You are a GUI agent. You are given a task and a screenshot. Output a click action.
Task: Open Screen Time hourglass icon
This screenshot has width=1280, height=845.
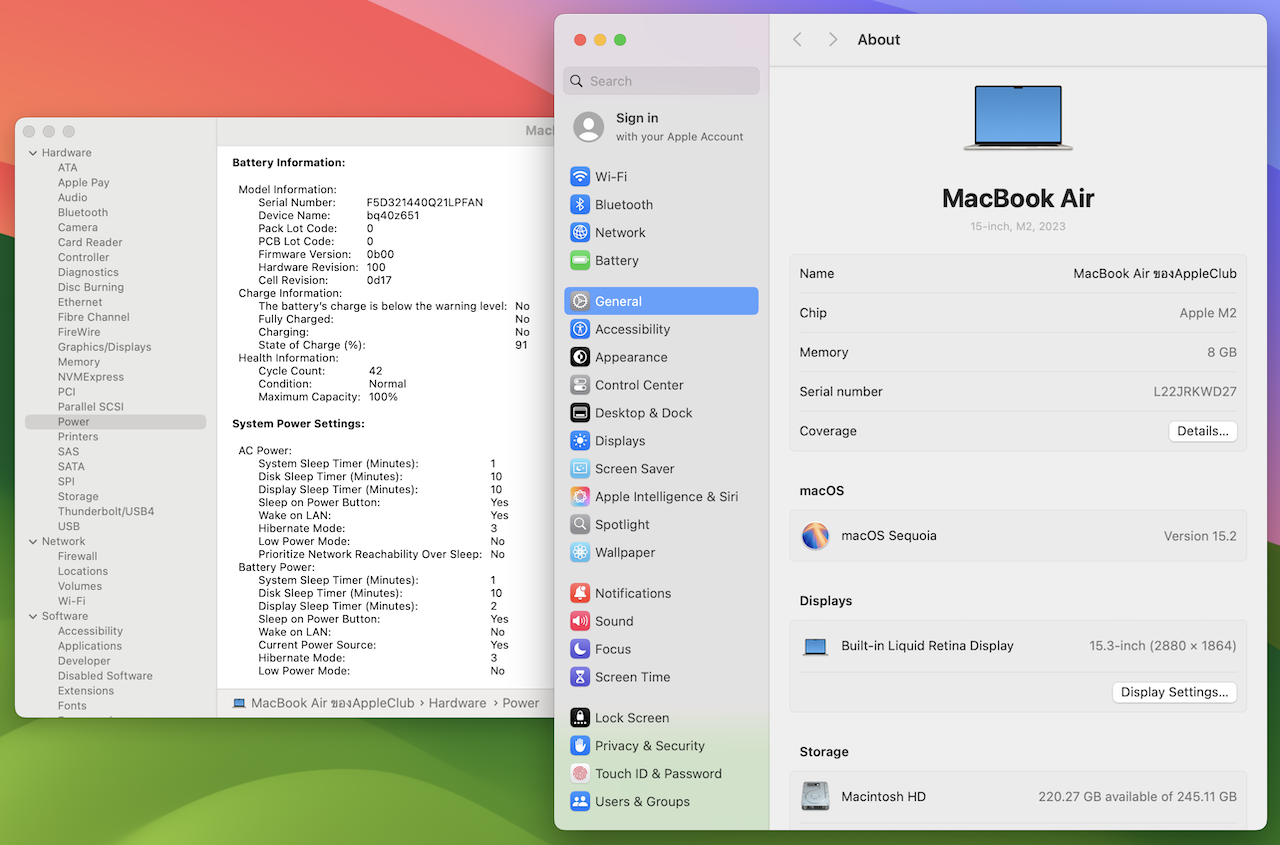pos(580,677)
